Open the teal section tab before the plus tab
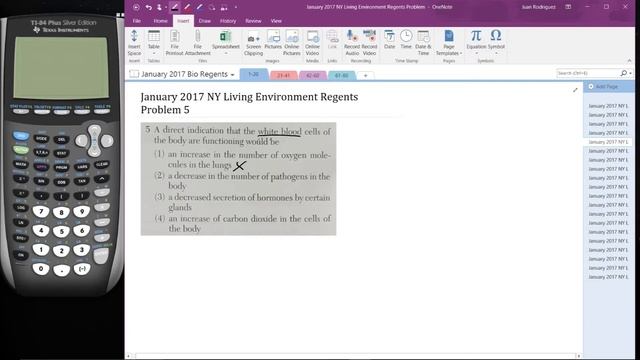Image resolution: width=640 pixels, height=360 pixels. (342, 76)
